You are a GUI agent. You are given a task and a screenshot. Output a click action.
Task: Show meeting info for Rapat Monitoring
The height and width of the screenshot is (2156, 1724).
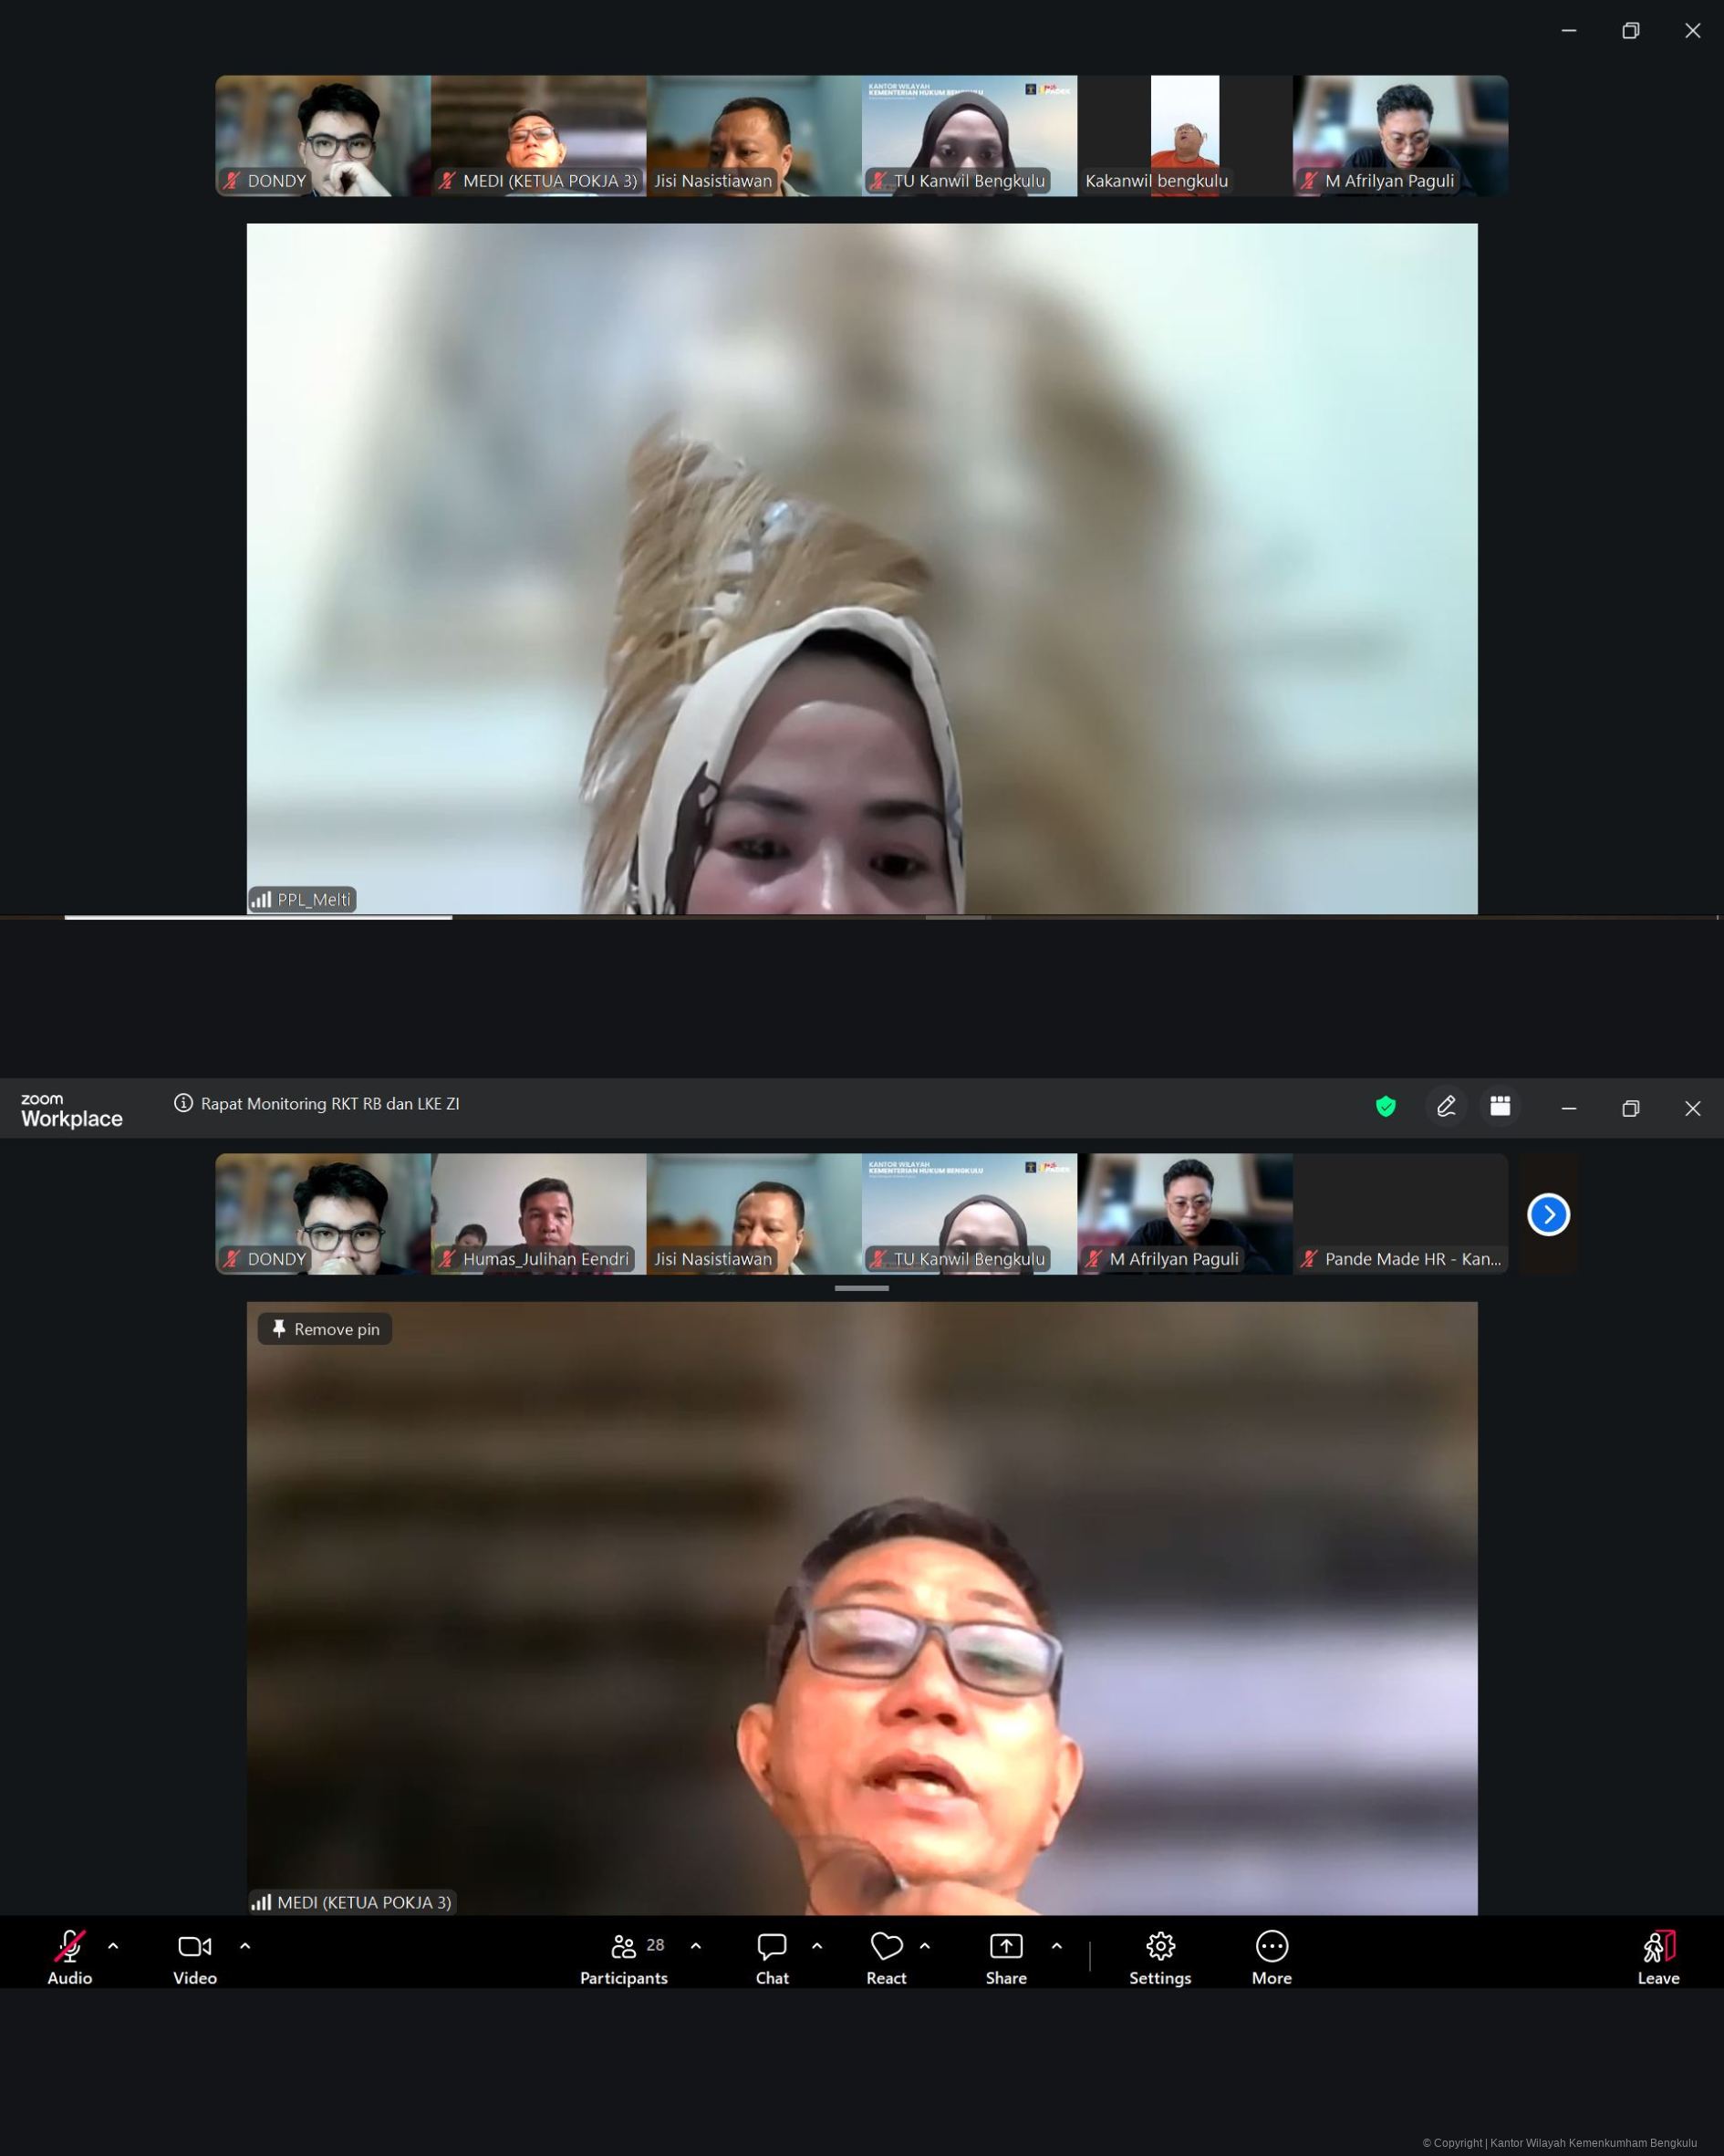(183, 1103)
